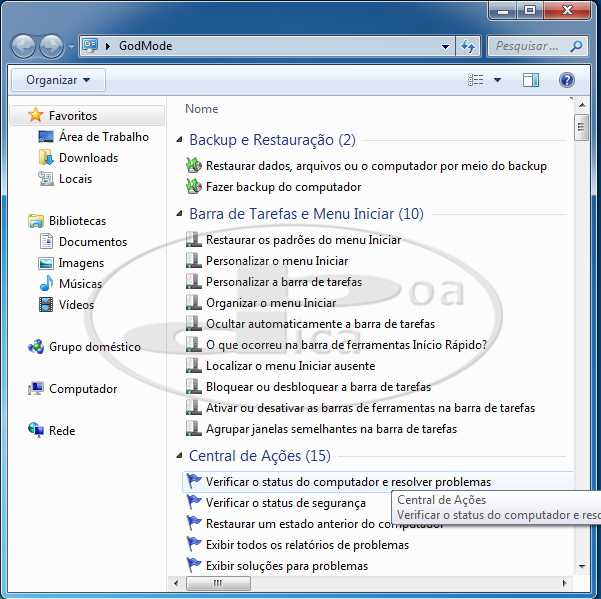Select Downloads in the Favoritos sidebar
This screenshot has width=601, height=599.
coord(88,158)
